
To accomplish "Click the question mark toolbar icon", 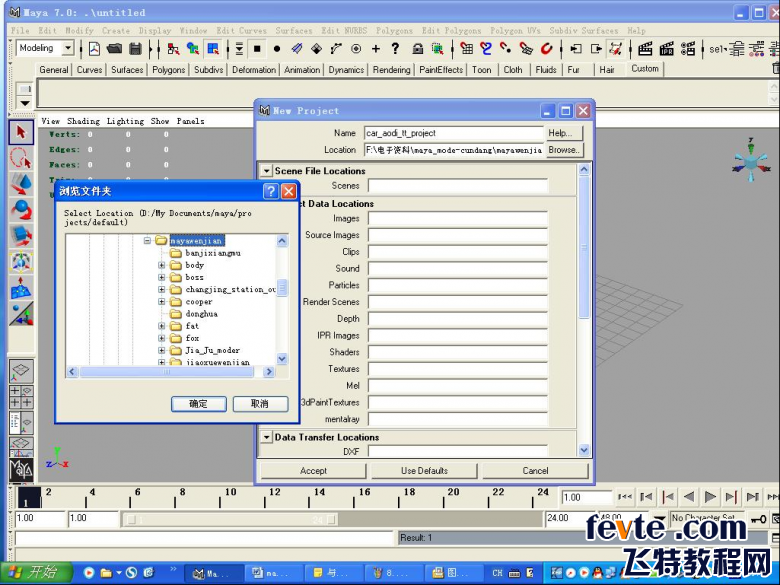I will [x=395, y=49].
